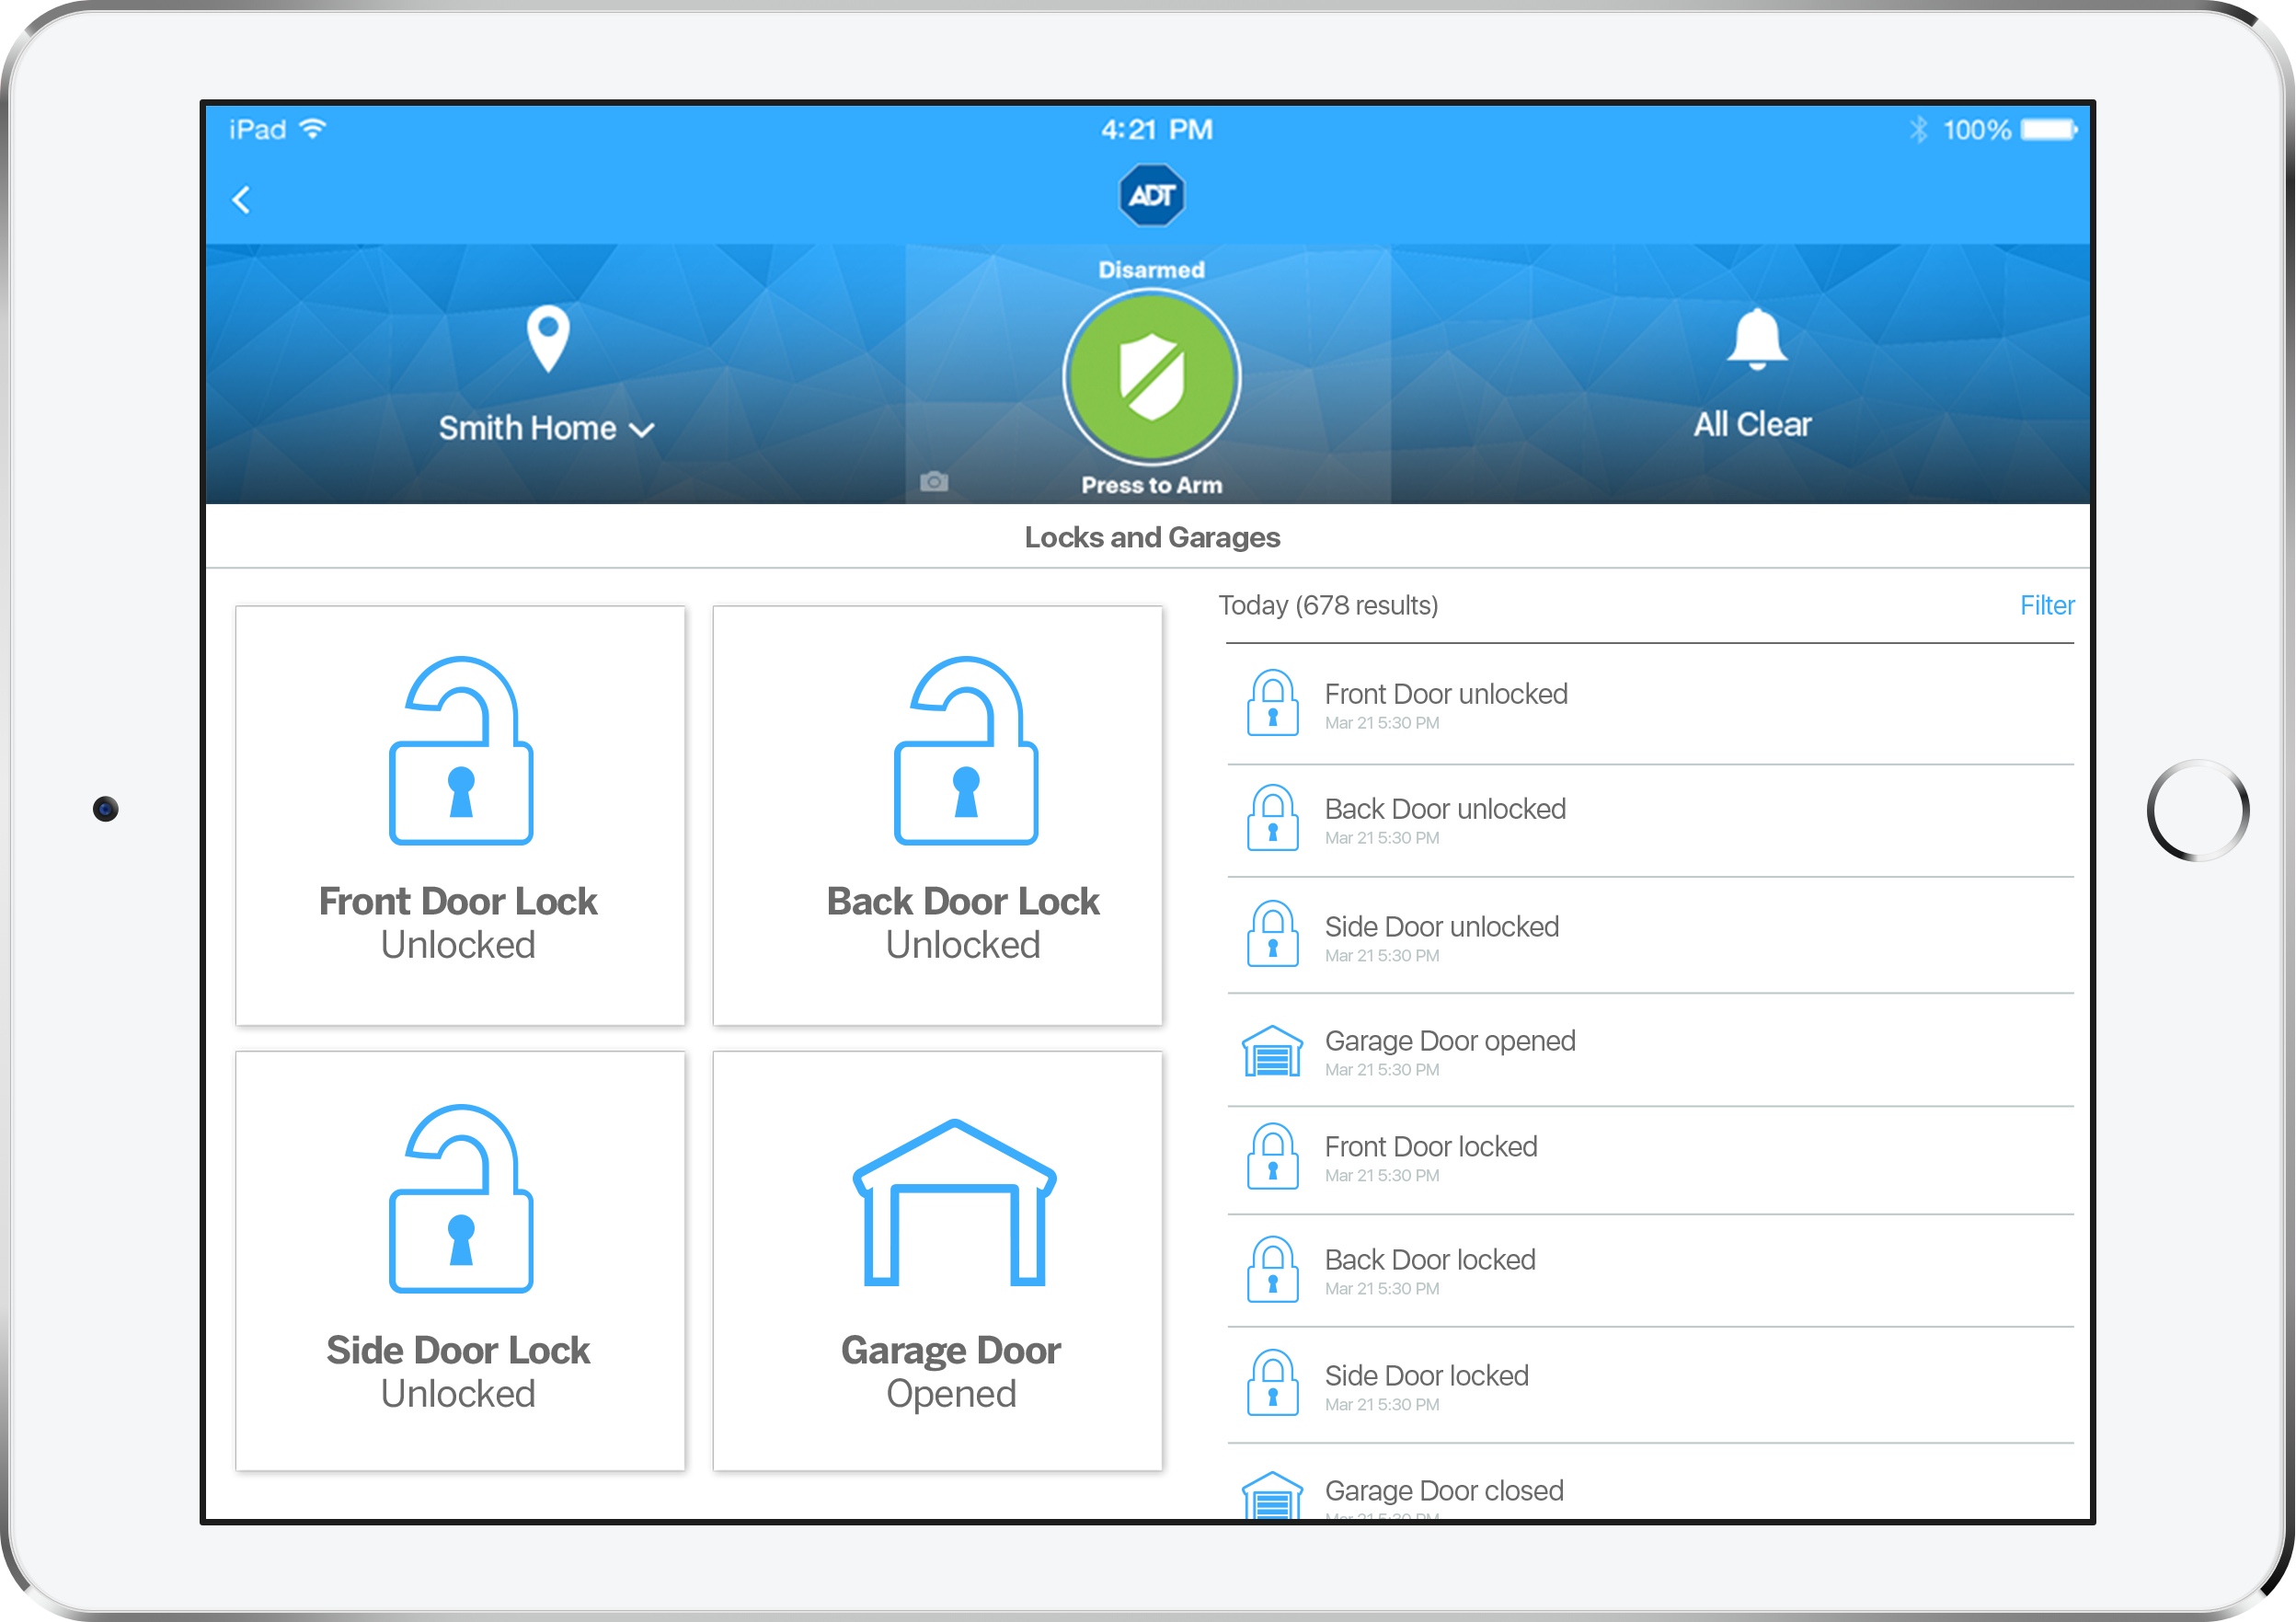
Task: Tap the small camera icon
Action: point(933,482)
